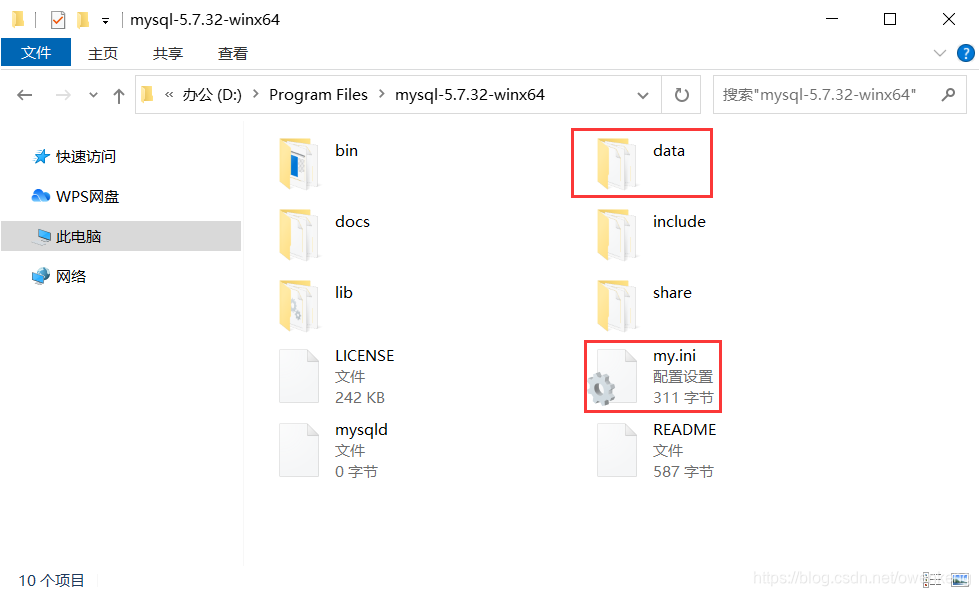Open recent locations dropdown arrow
The image size is (980, 596).
(x=93, y=95)
